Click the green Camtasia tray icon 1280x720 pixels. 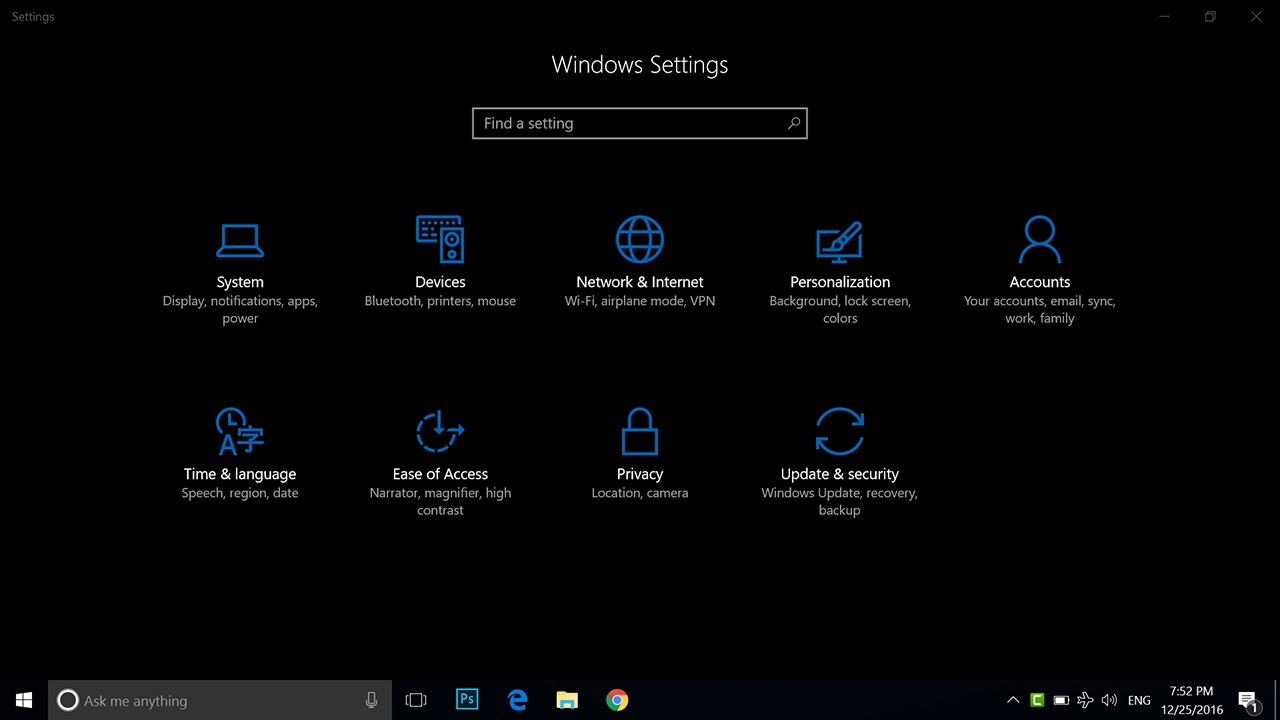1038,700
